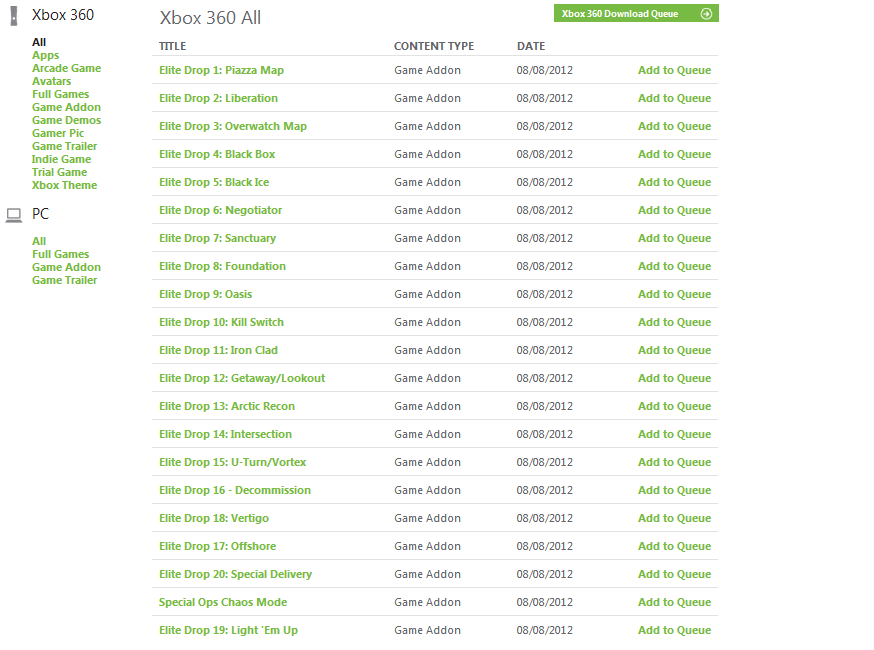Select All under Xbox 360

coord(39,42)
